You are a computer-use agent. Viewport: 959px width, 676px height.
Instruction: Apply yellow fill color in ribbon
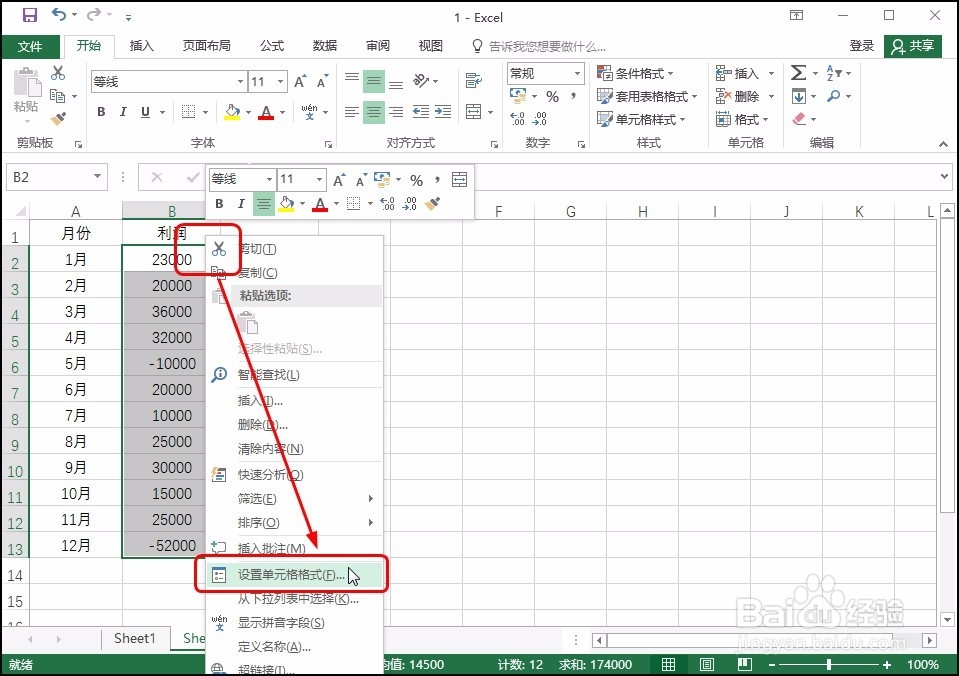pyautogui.click(x=232, y=111)
